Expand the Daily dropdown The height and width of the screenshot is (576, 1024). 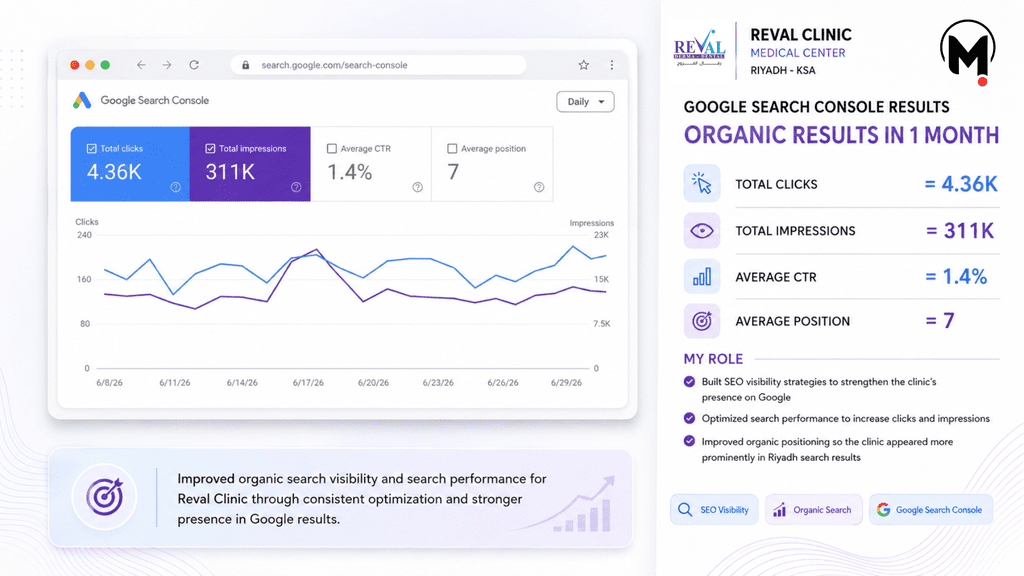[x=585, y=101]
